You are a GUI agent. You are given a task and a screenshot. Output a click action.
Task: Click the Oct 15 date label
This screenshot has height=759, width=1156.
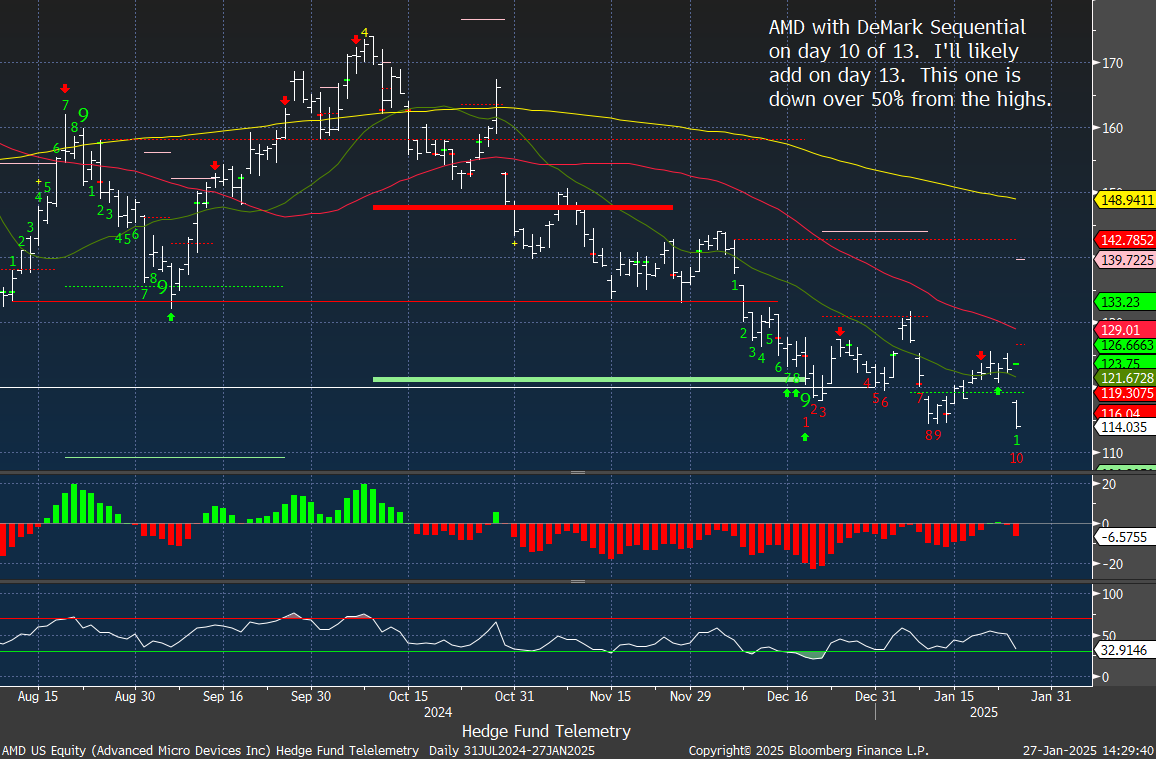point(408,696)
